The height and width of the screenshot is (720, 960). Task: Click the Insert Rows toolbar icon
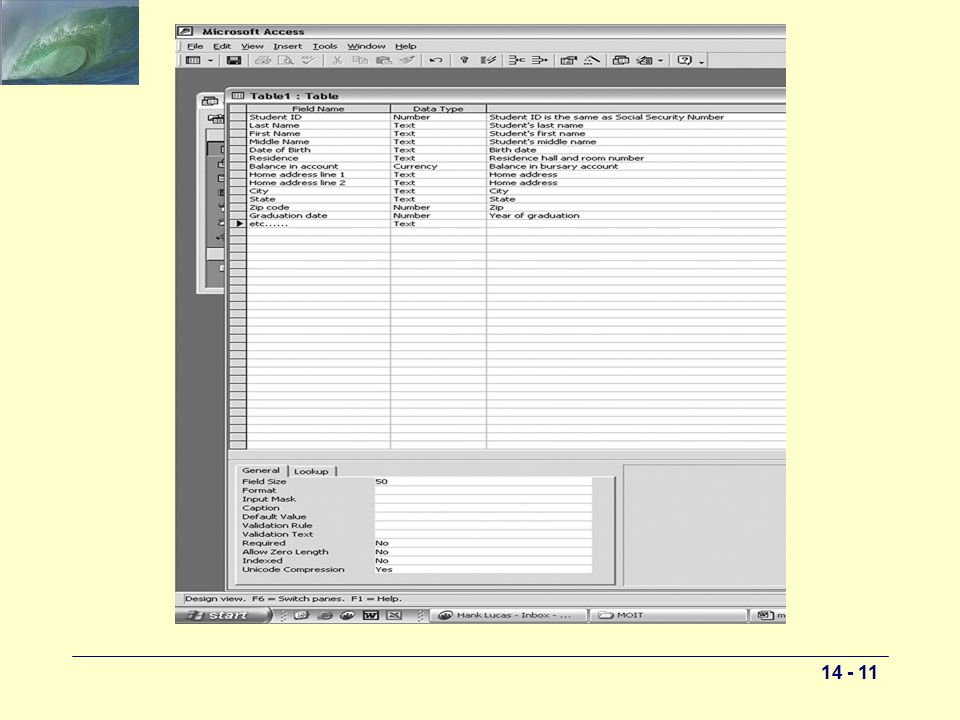[517, 60]
